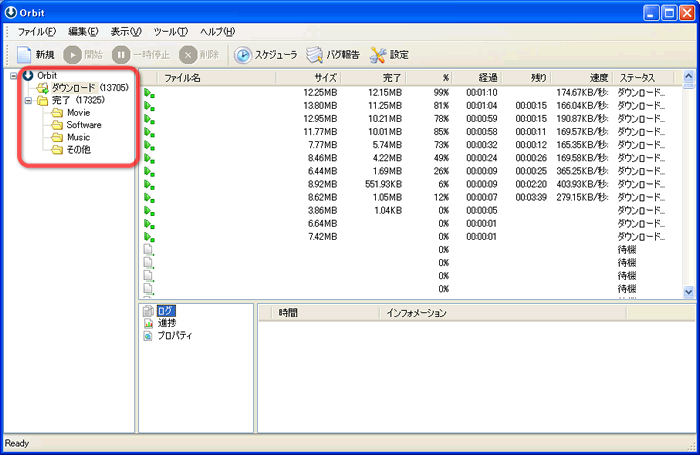Click the 新規 (New) toolbar button
700x455 pixels.
(35, 55)
